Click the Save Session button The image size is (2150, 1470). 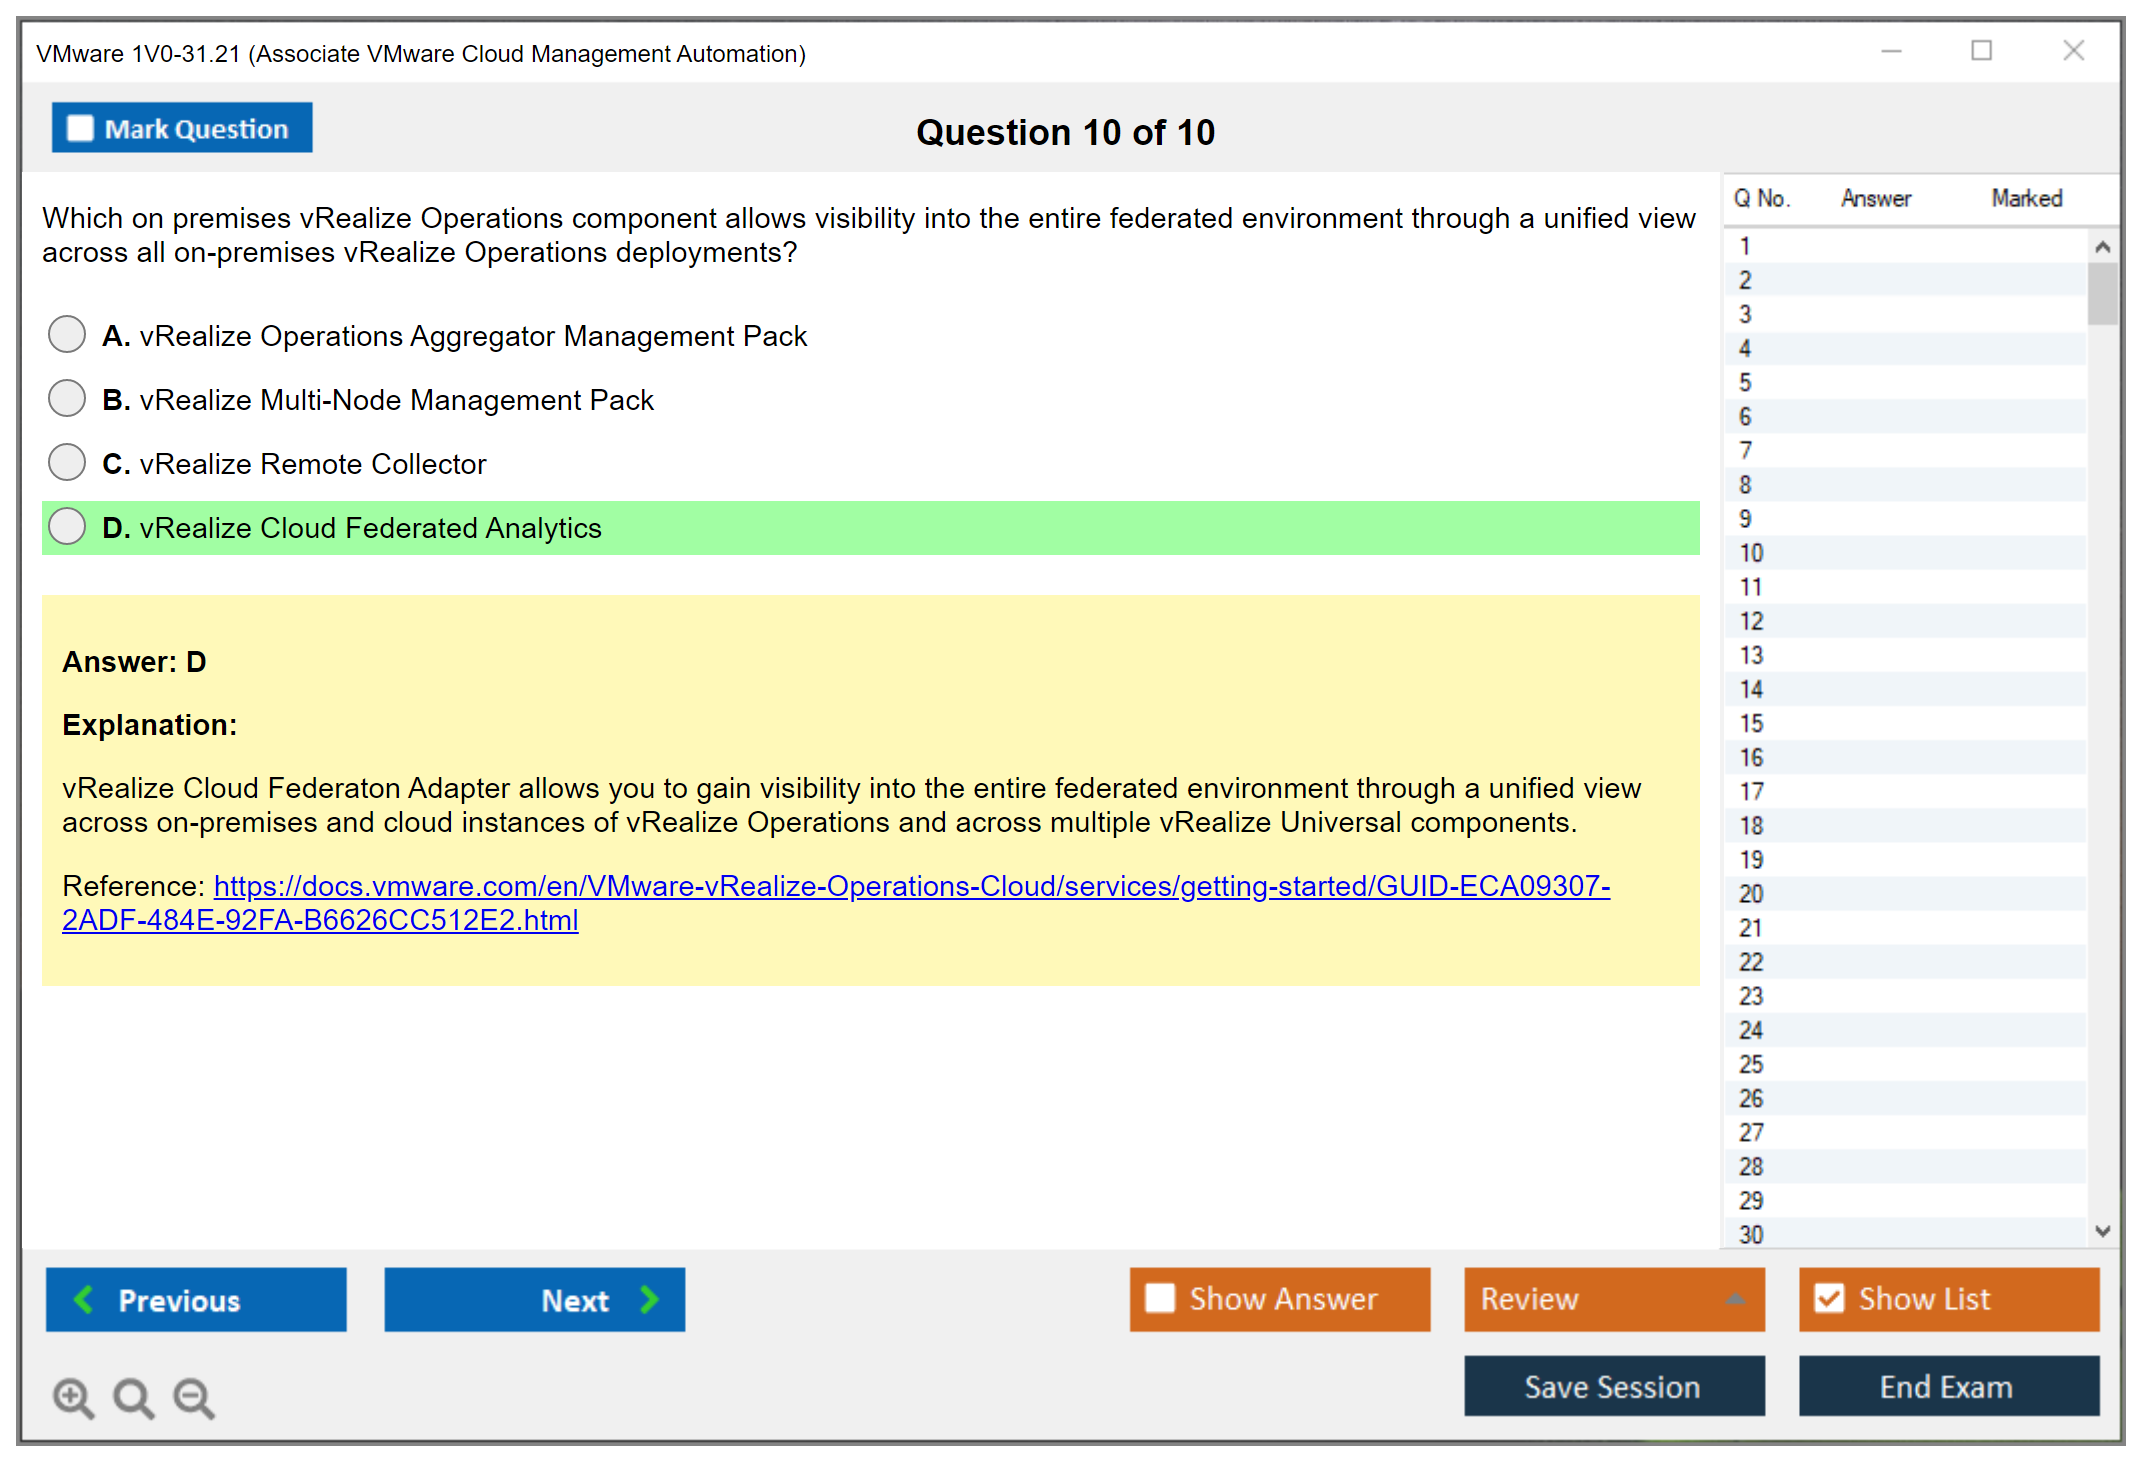[x=1613, y=1386]
